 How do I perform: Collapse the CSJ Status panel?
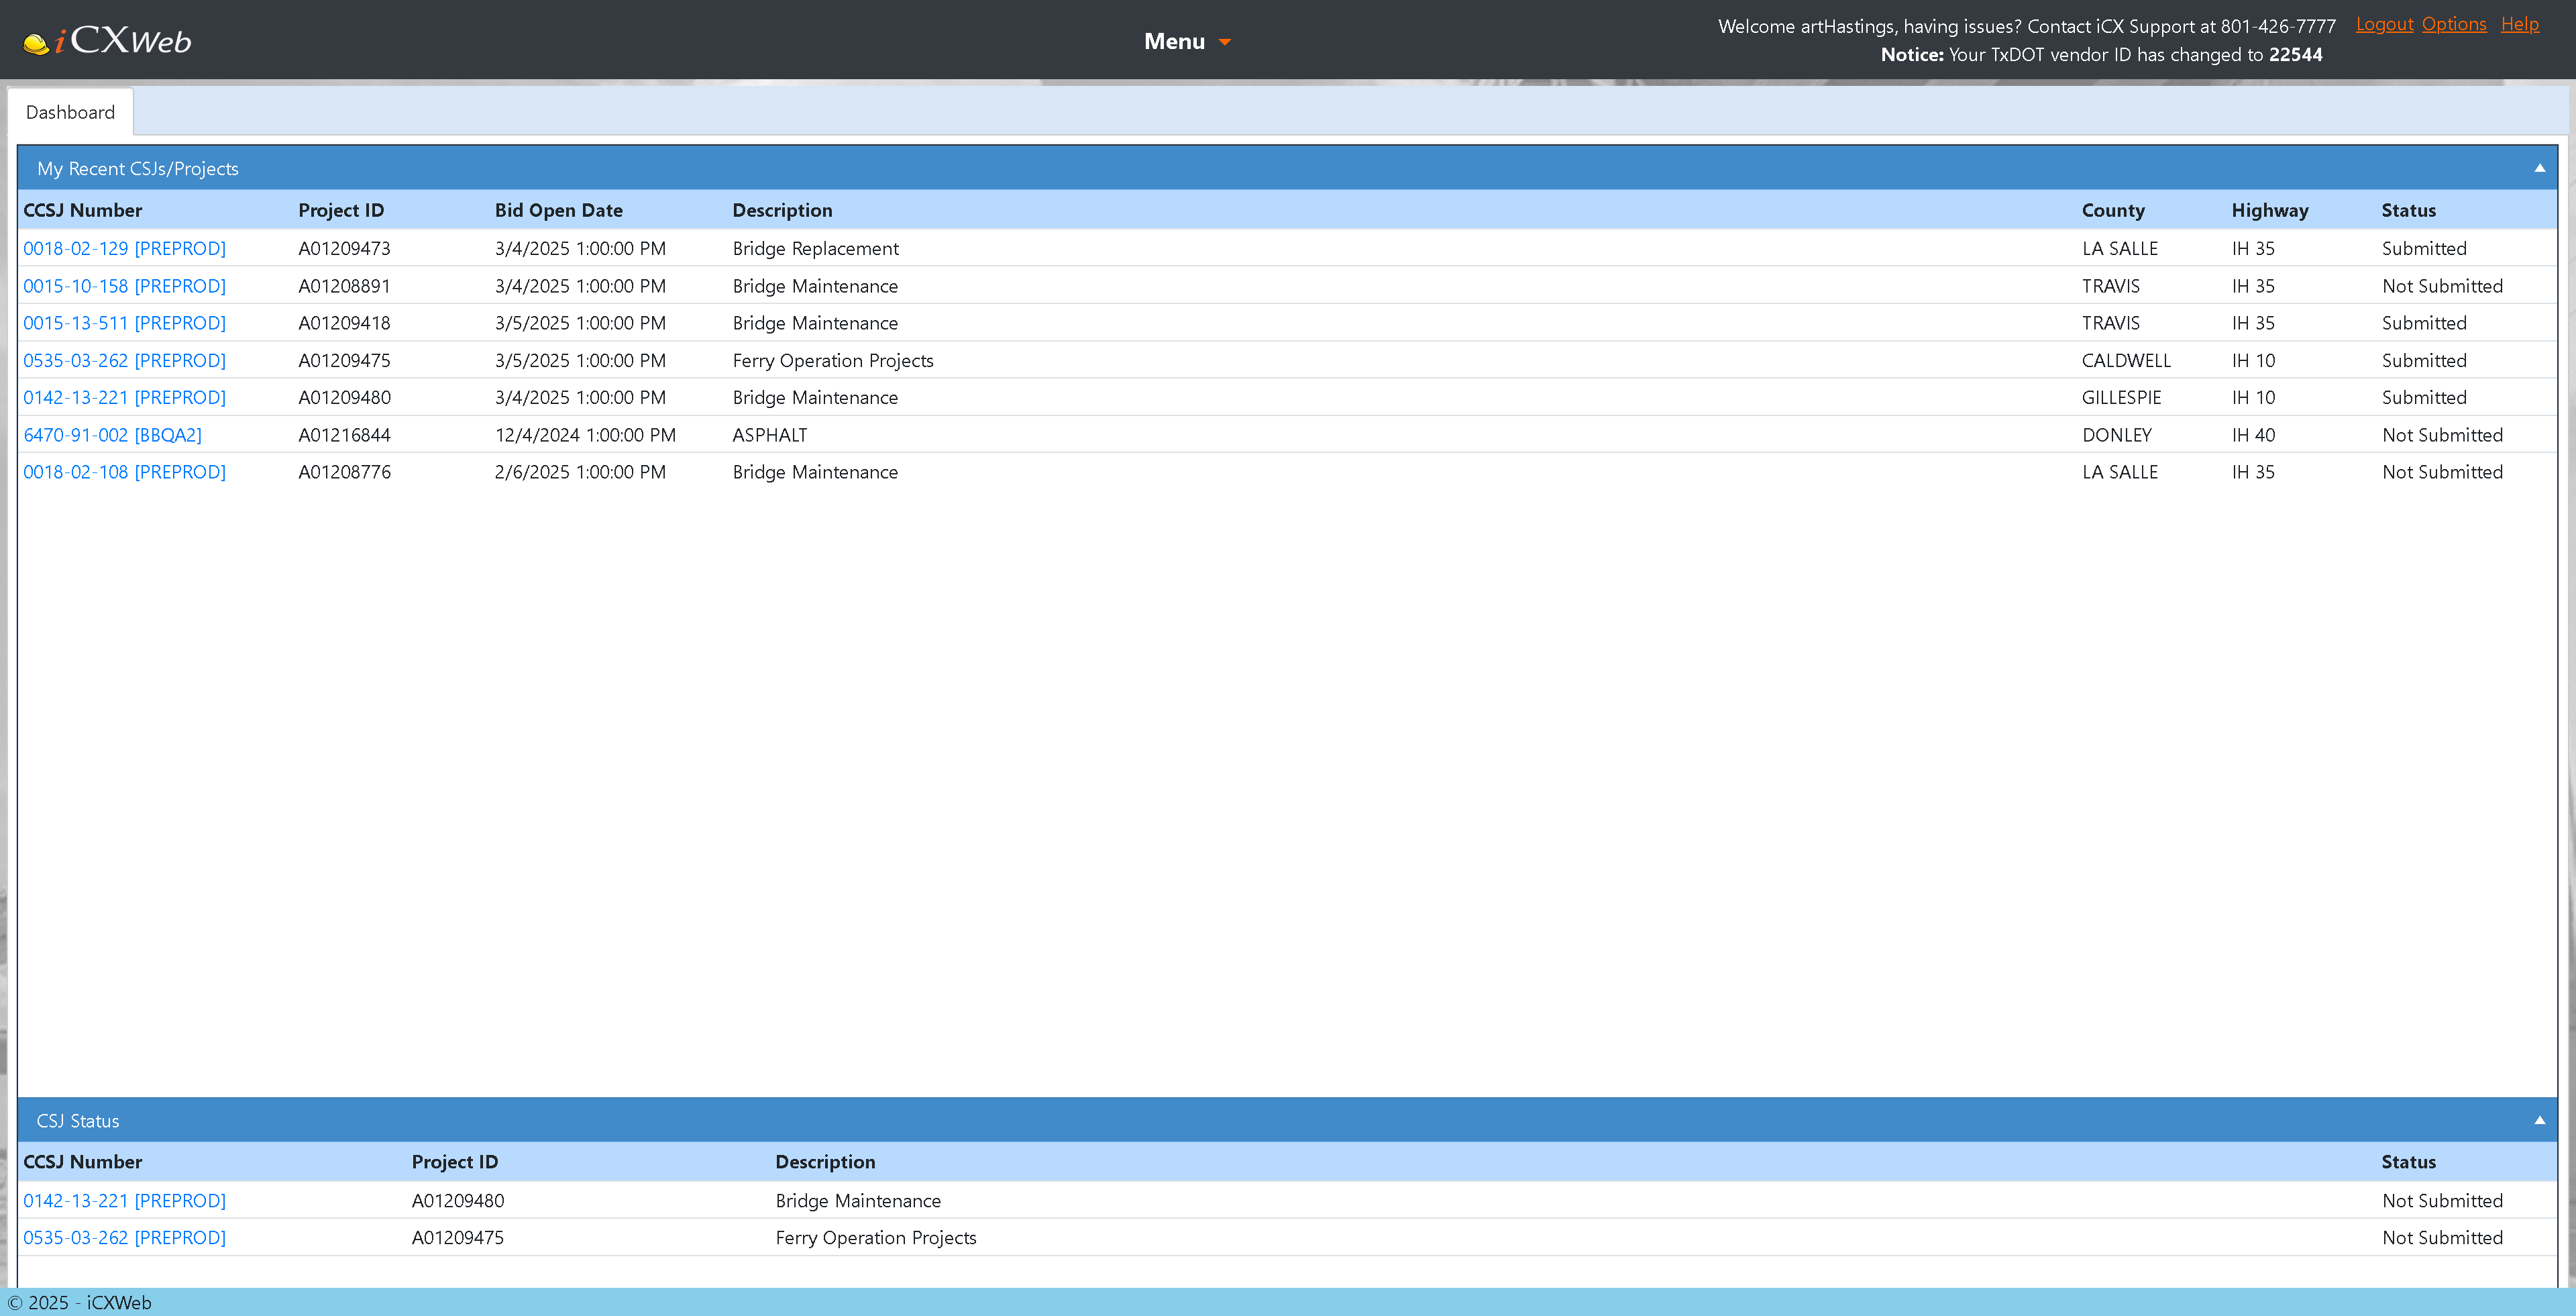coord(2539,1120)
